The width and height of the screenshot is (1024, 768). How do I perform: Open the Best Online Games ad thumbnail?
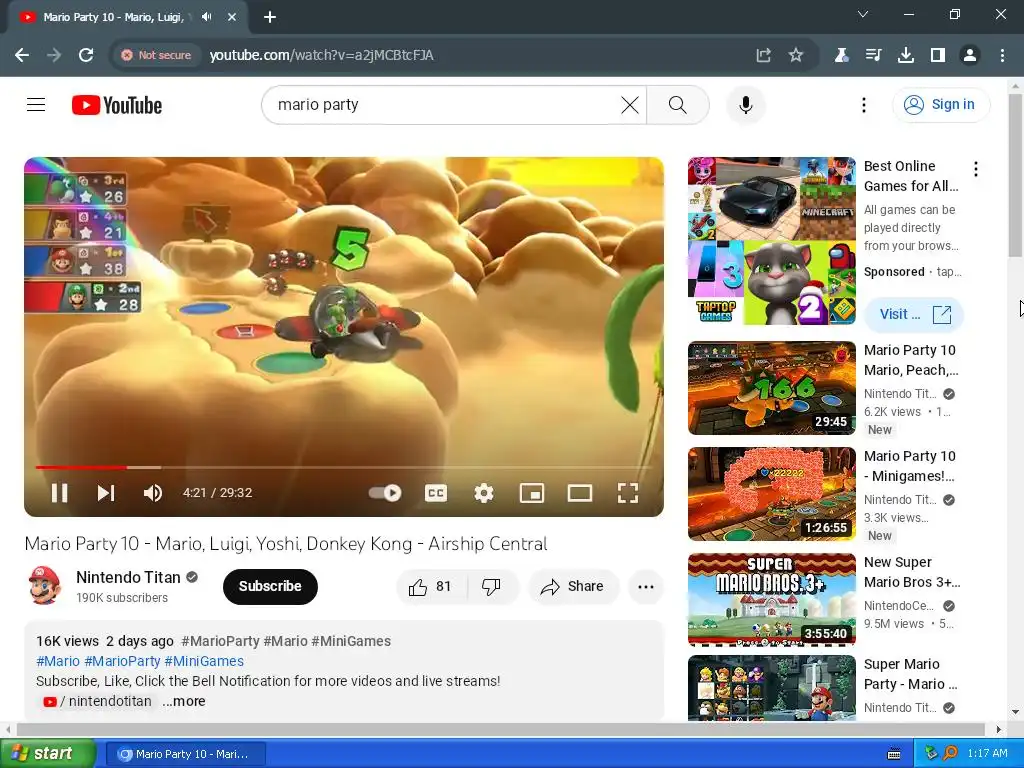pyautogui.click(x=771, y=240)
